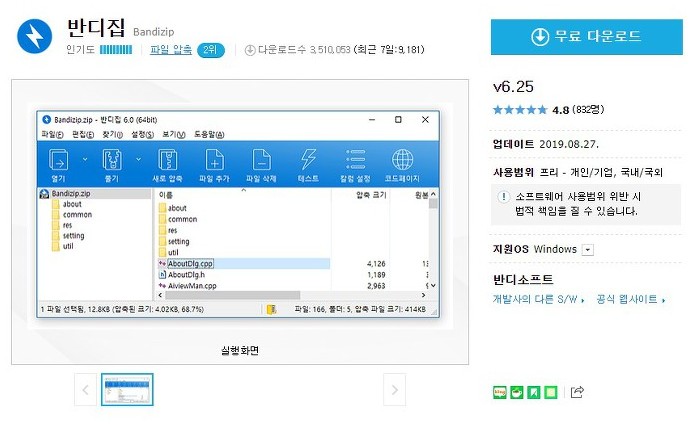Screen dimensions: 697x426
Task: Open the 편집(E) menu
Action: click(x=83, y=134)
